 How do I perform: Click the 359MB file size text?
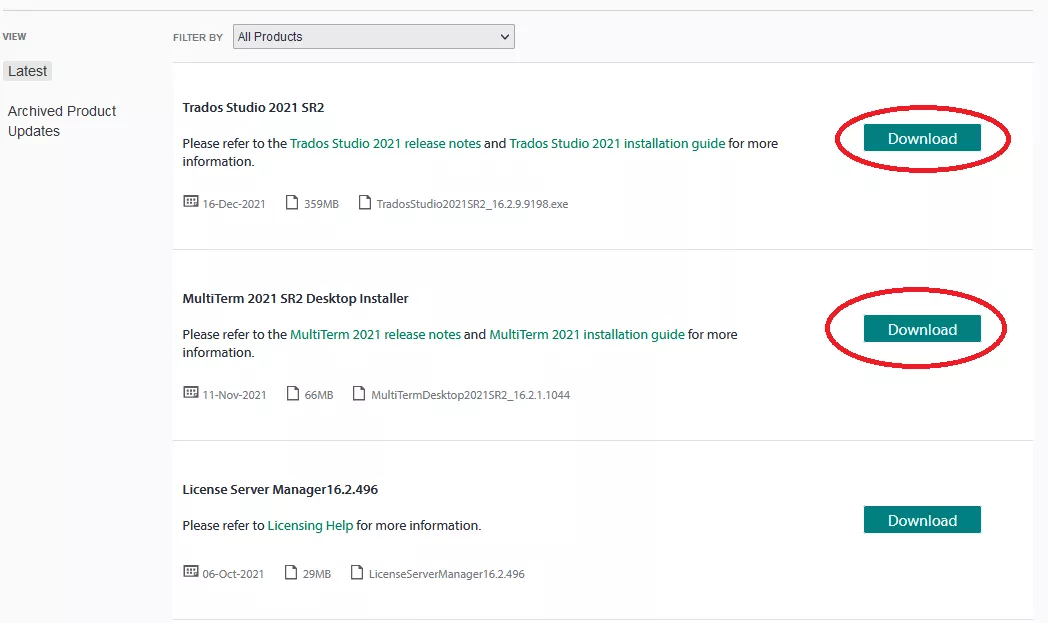[x=321, y=205]
